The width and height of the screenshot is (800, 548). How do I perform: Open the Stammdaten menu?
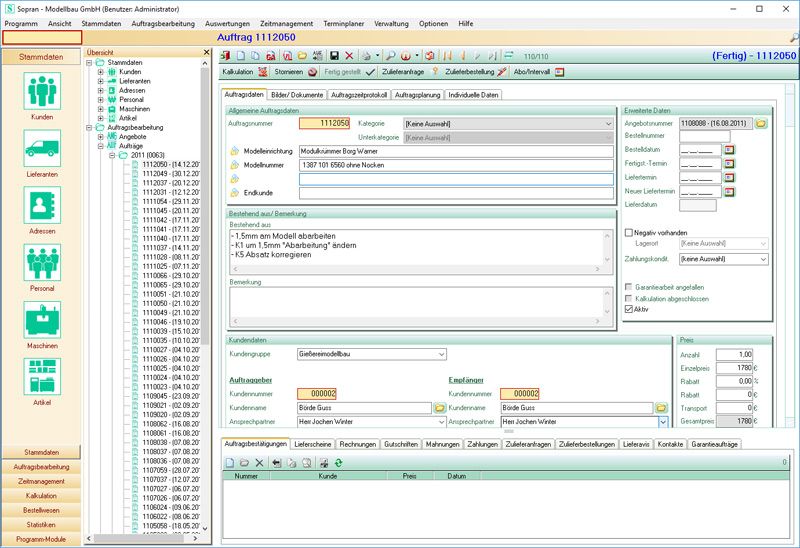[101, 23]
